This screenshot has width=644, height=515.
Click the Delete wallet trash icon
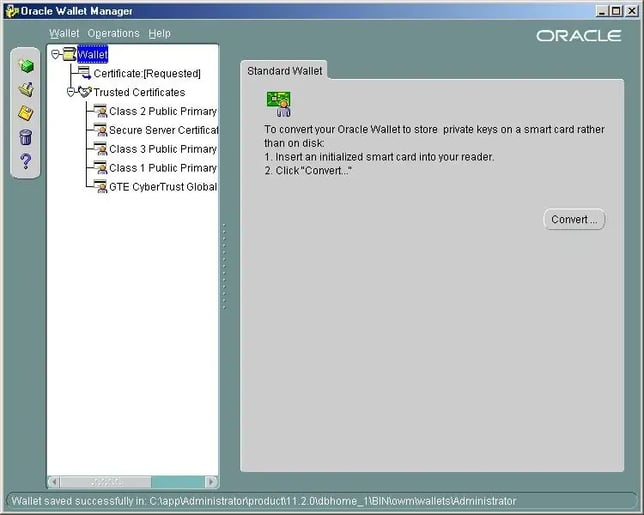tap(26, 137)
